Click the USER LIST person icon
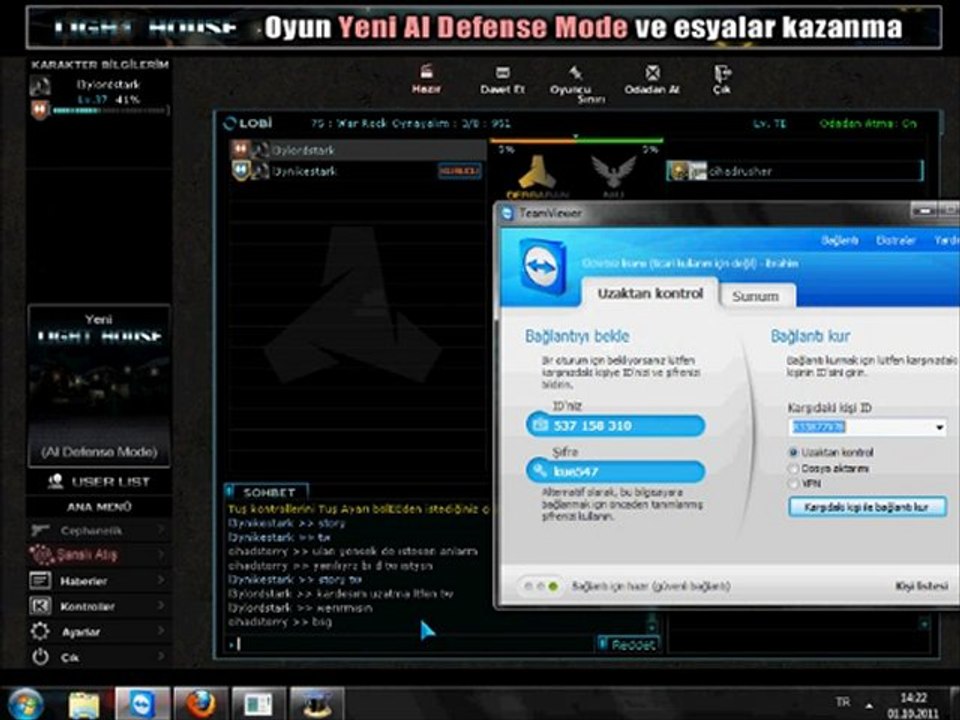Screen dimensions: 960x720 coord(56,481)
